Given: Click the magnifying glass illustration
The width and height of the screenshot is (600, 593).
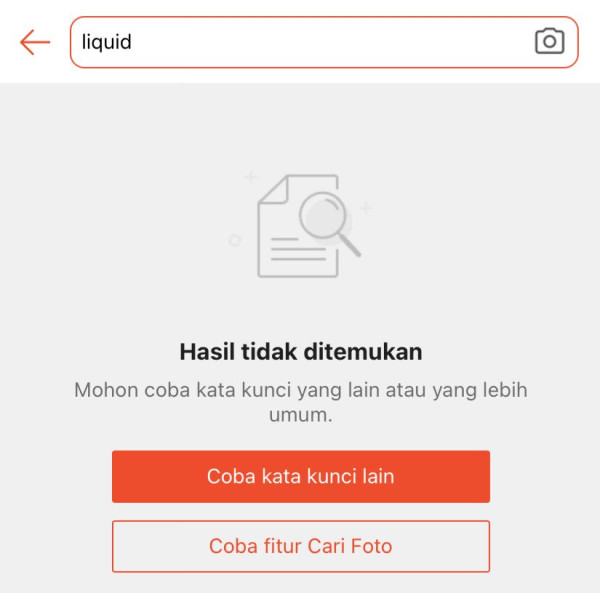Looking at the screenshot, I should [x=329, y=223].
